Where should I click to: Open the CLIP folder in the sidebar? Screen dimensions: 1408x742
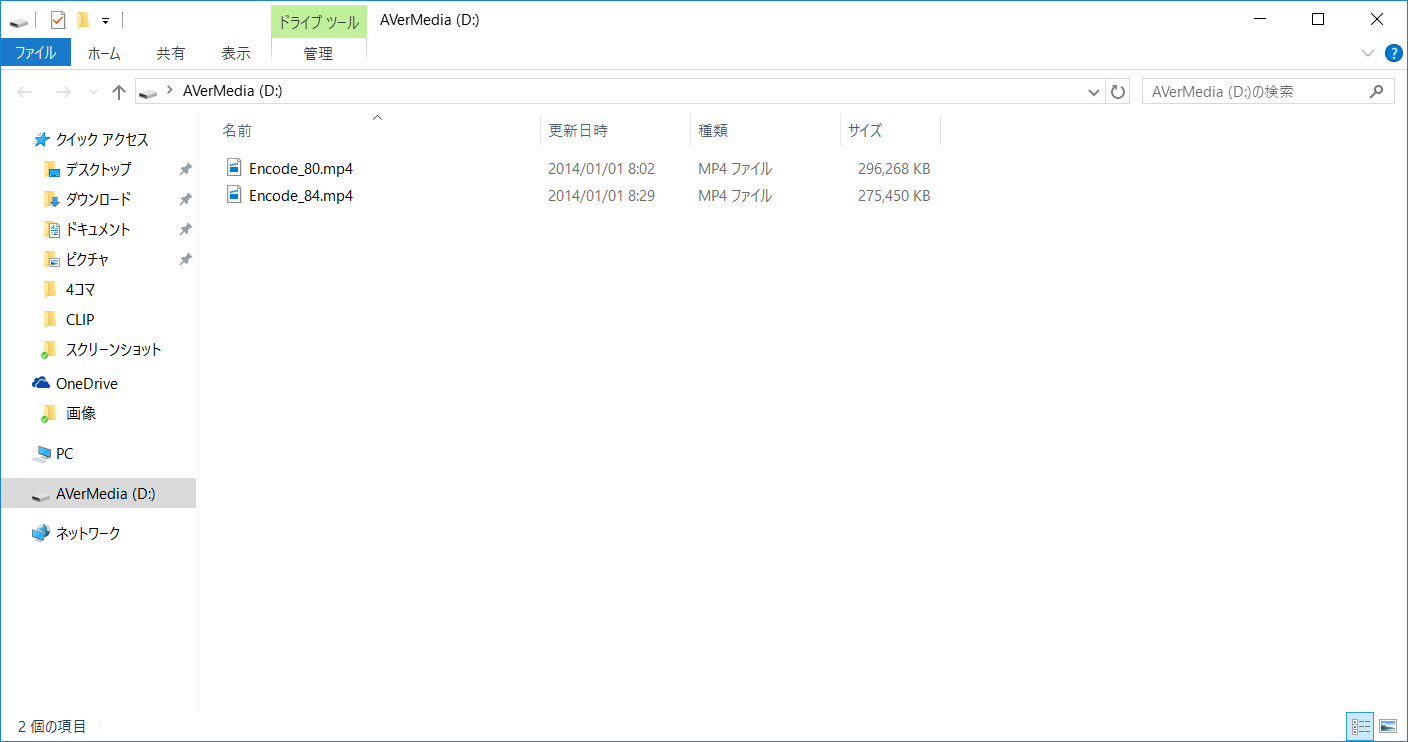pyautogui.click(x=80, y=319)
